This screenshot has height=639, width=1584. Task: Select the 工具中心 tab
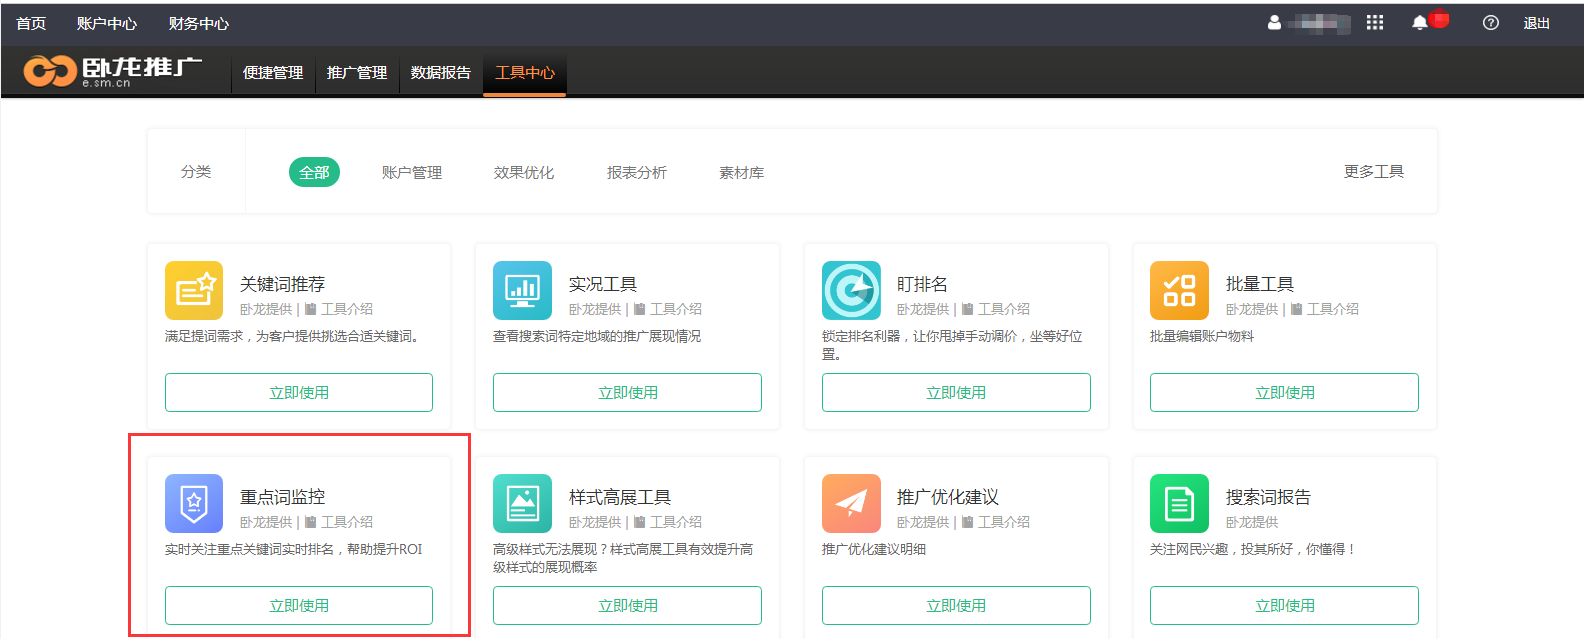coord(525,73)
